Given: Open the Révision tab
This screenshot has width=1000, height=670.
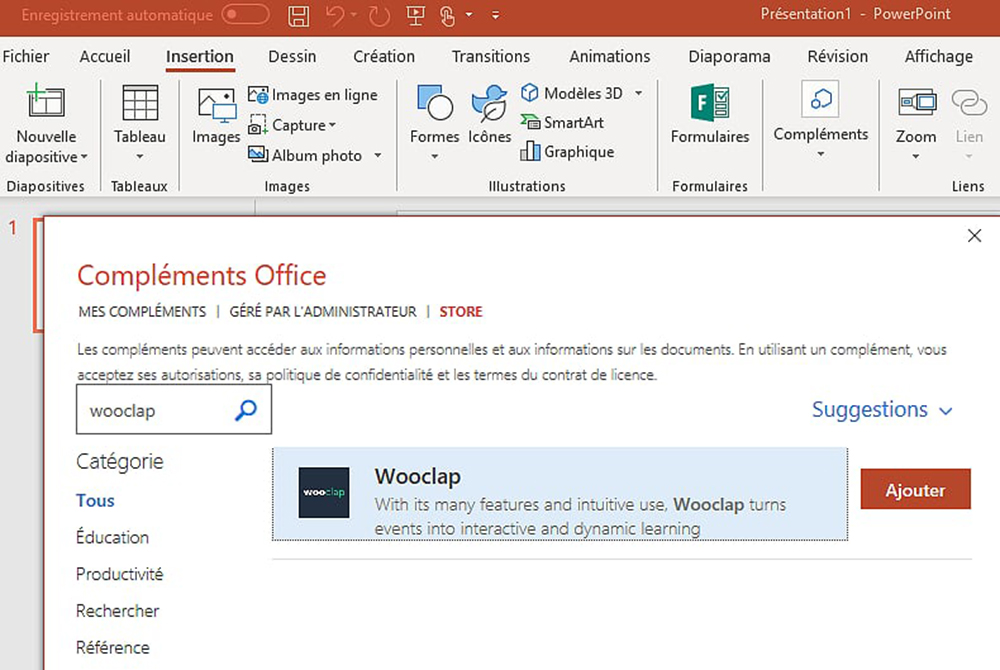Looking at the screenshot, I should 837,57.
